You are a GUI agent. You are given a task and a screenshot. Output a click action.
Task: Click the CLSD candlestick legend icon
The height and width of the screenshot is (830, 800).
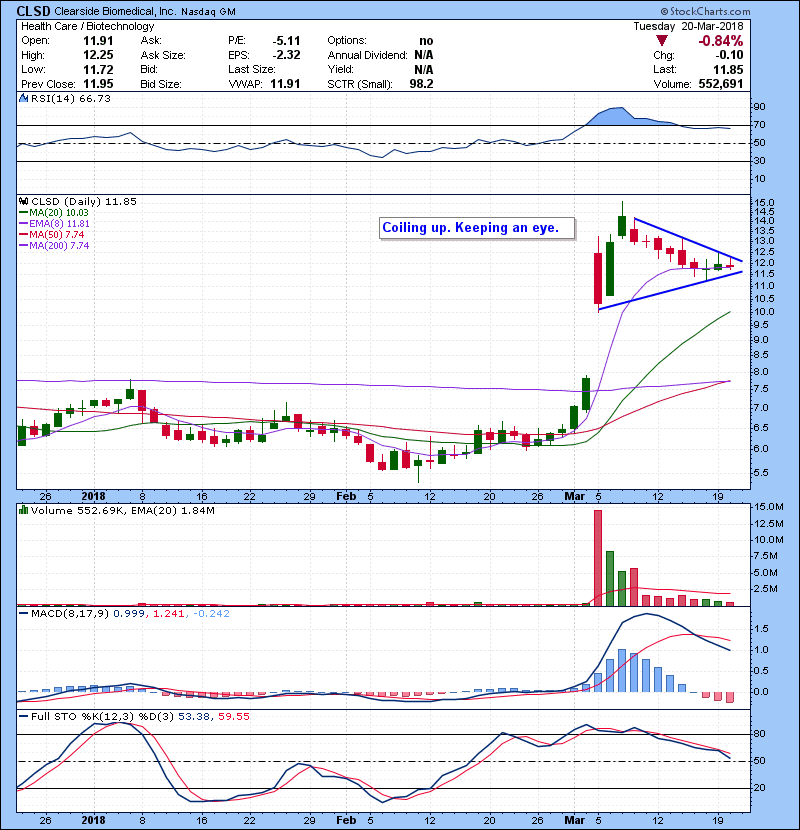pyautogui.click(x=23, y=202)
